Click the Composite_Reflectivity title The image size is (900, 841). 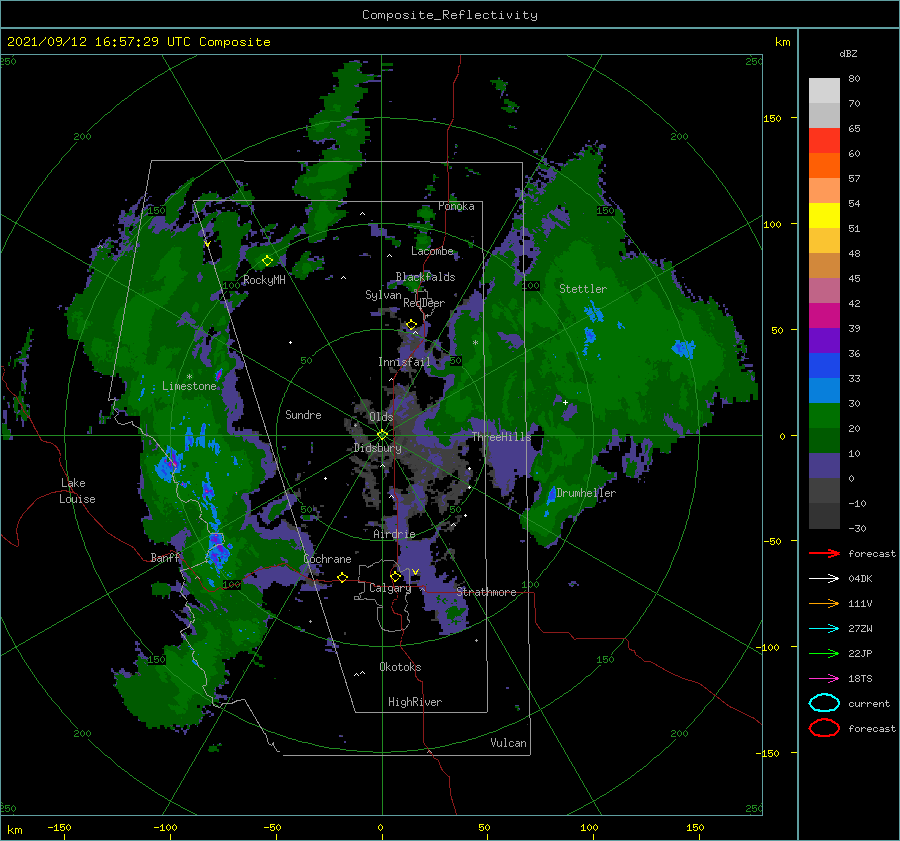(x=450, y=15)
